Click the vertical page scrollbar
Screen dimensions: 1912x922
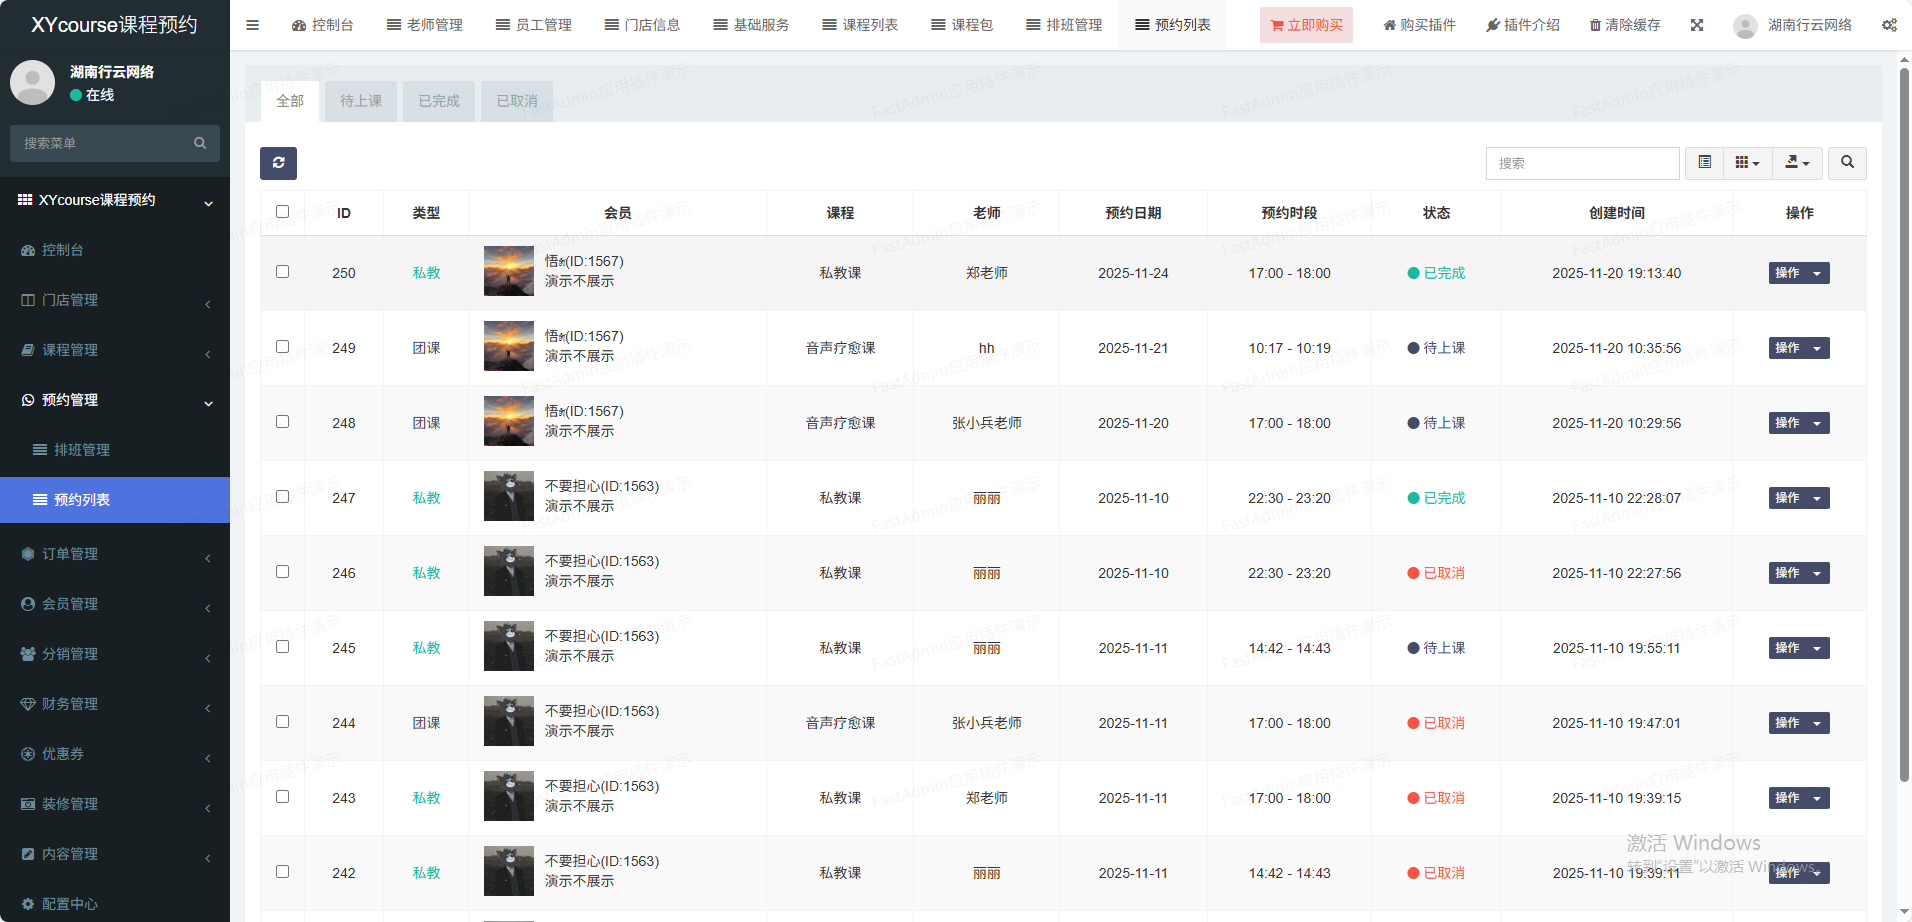tap(1904, 420)
